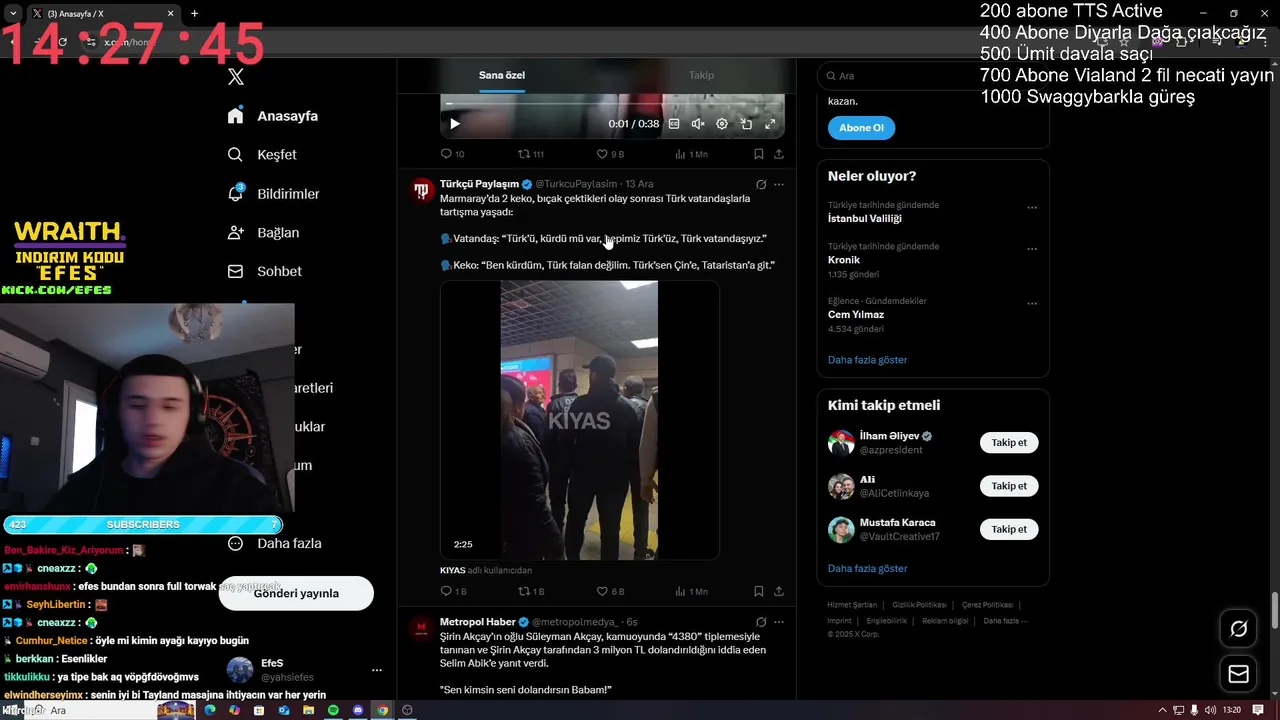Open Anasayfa home in the sidebar
The height and width of the screenshot is (720, 1280).
click(273, 116)
